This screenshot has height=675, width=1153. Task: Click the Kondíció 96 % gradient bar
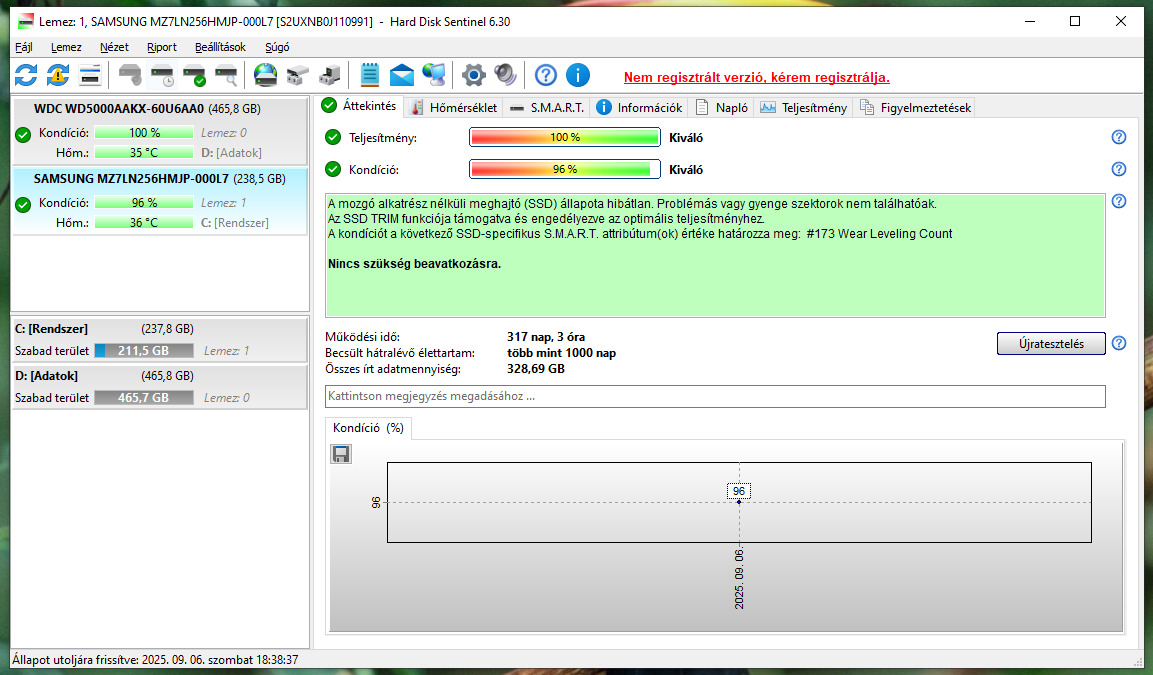[565, 169]
